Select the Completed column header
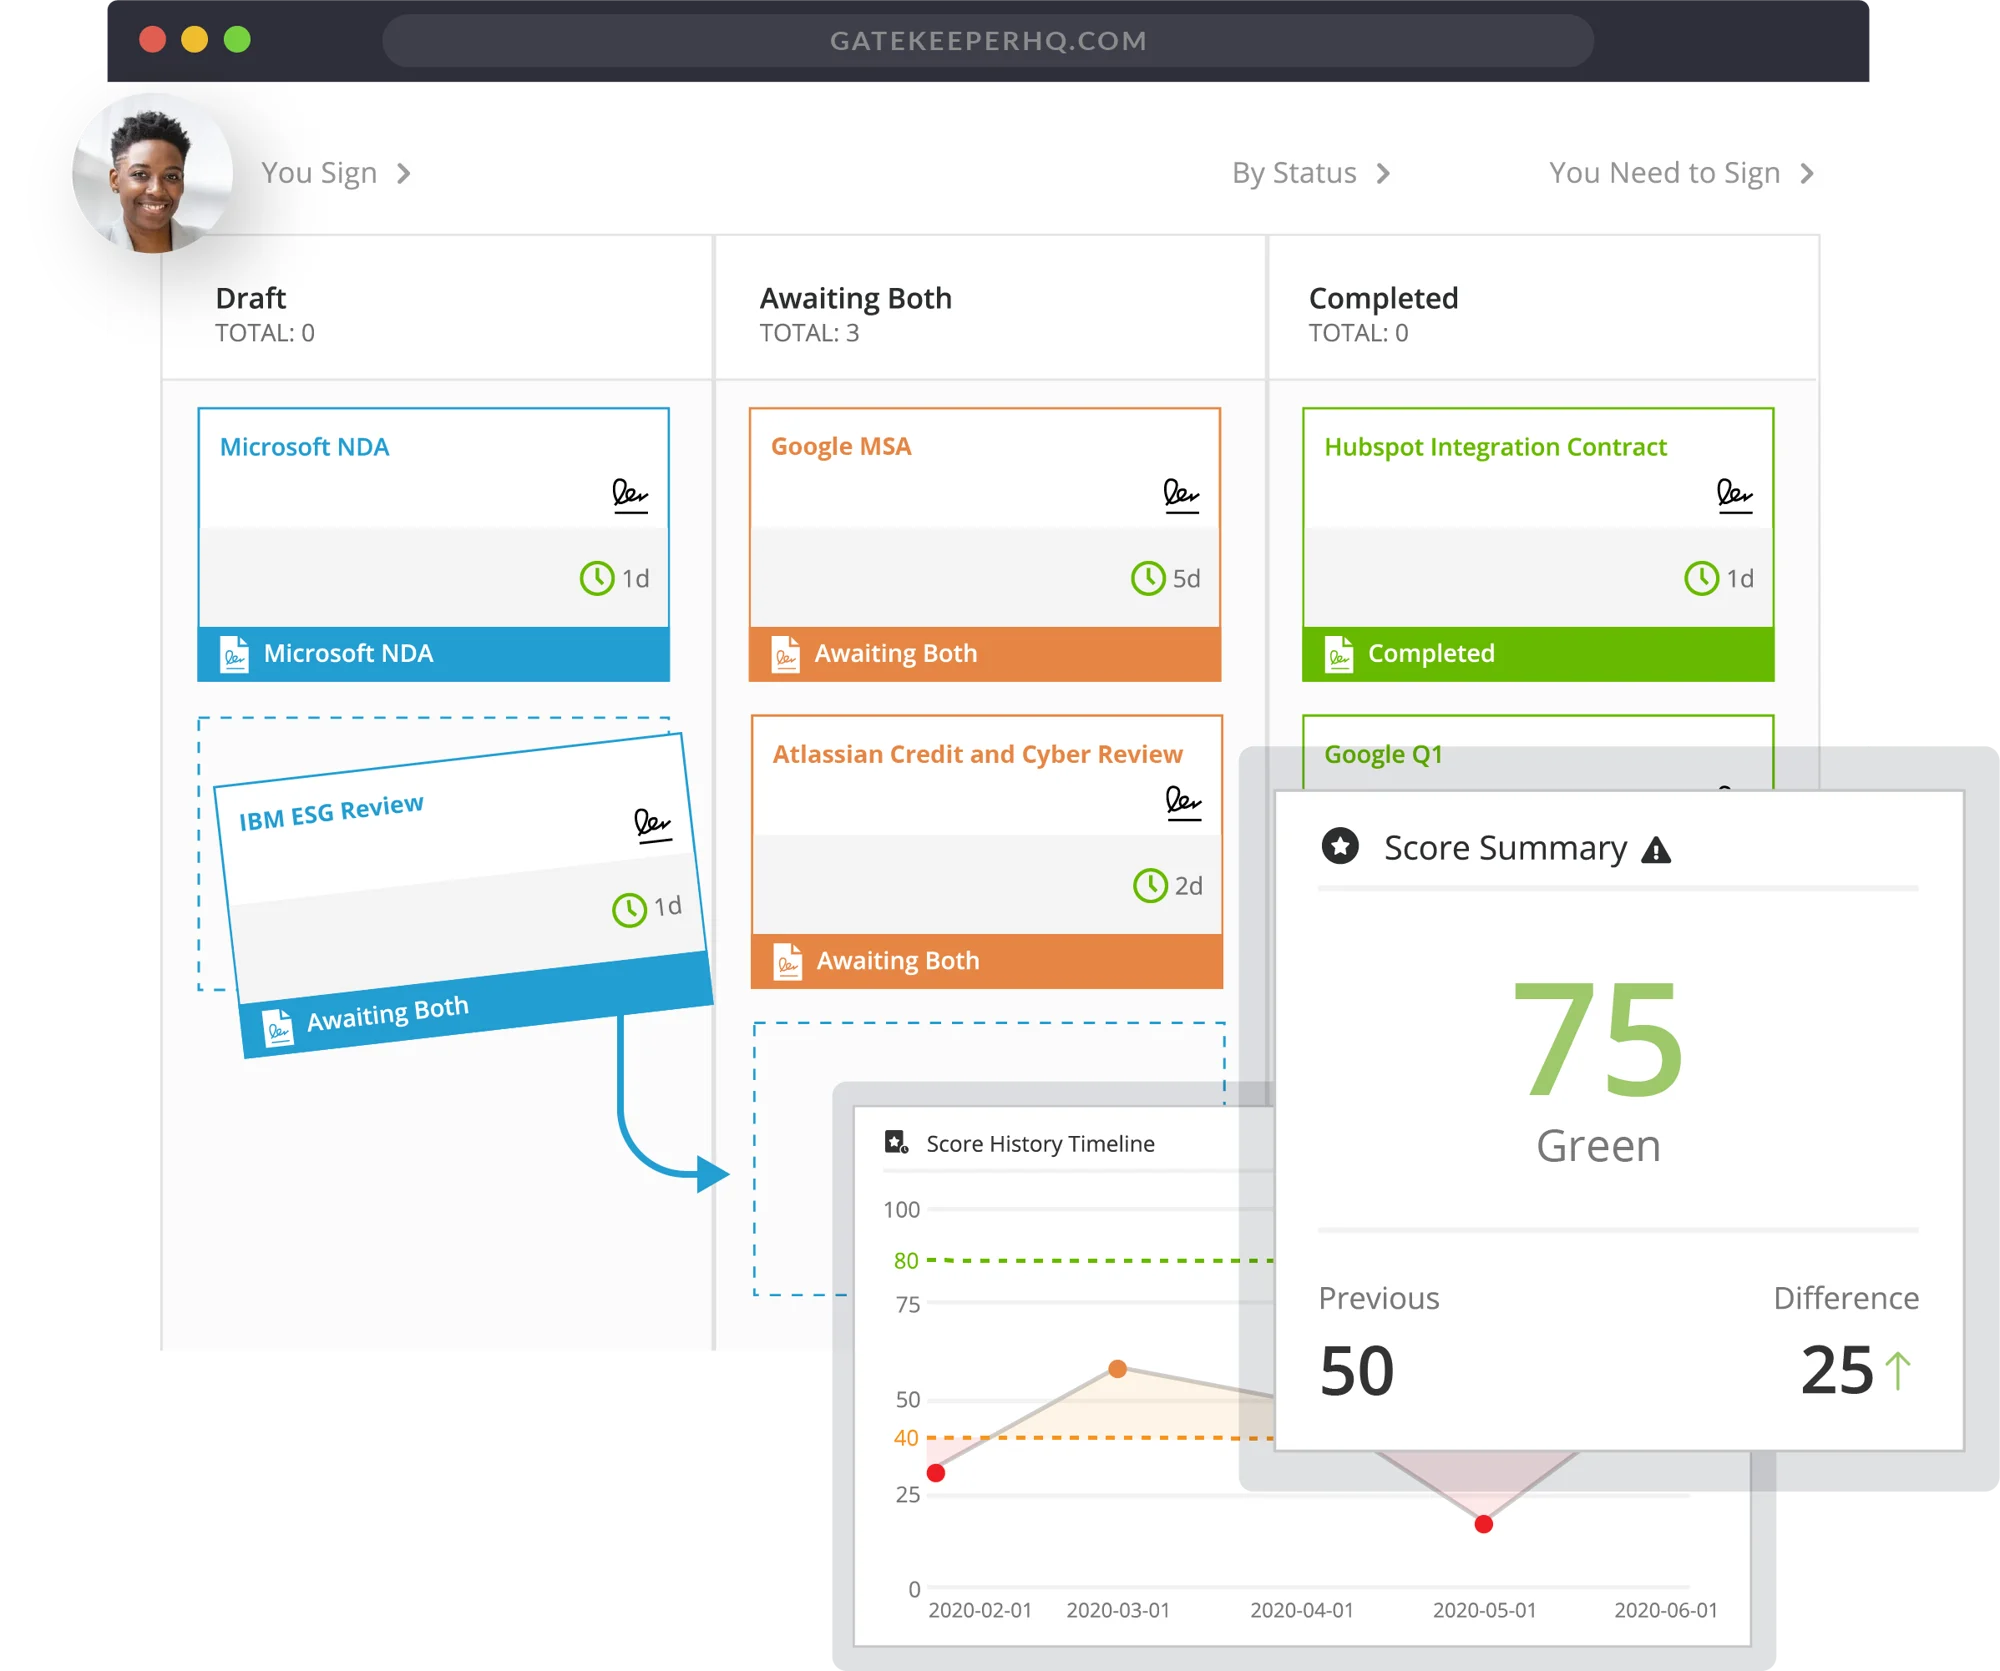2000x1671 pixels. (1383, 298)
